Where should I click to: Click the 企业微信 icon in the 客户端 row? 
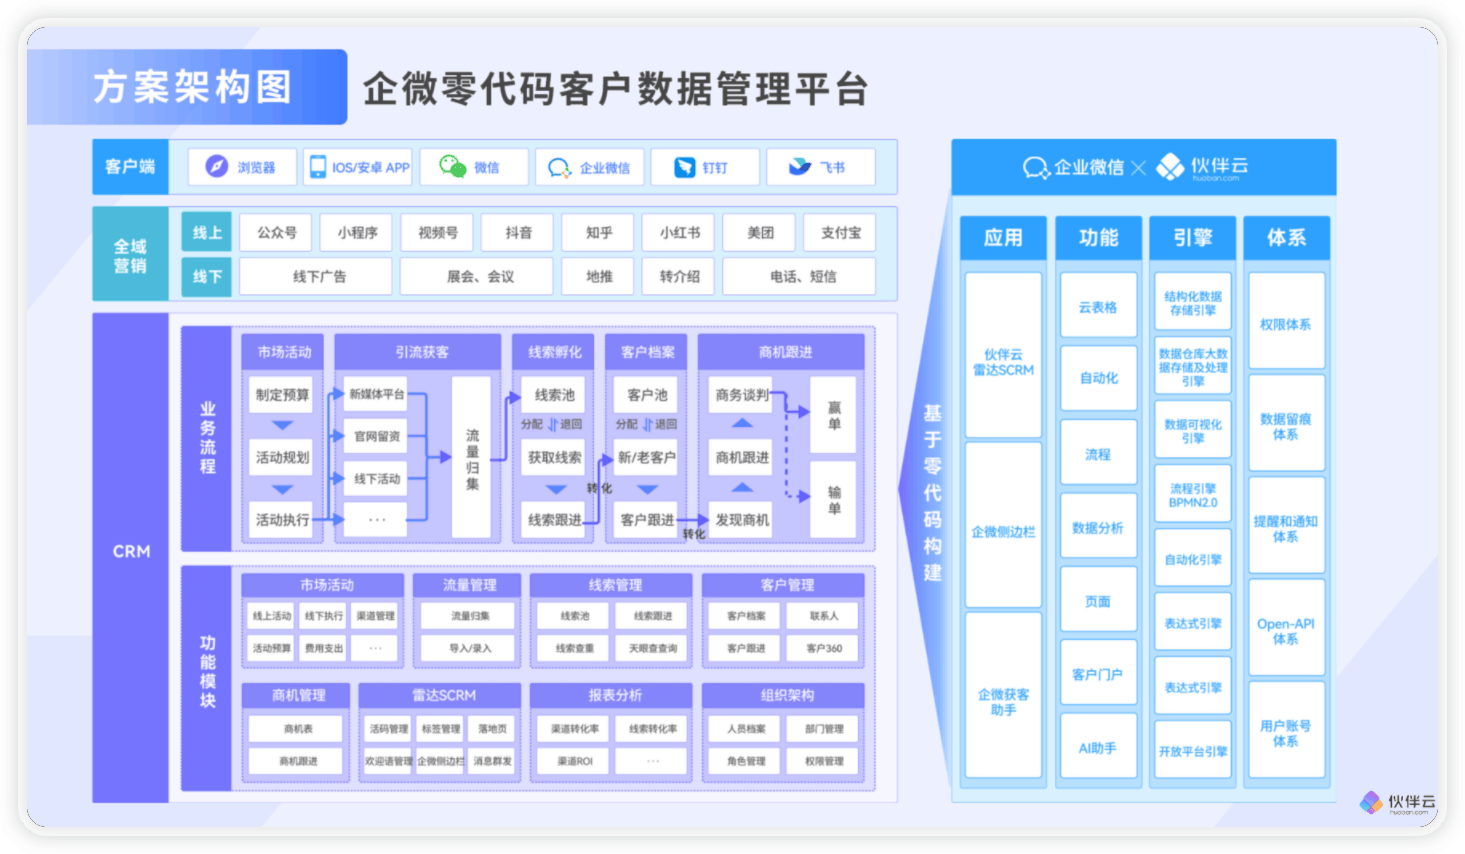[560, 167]
